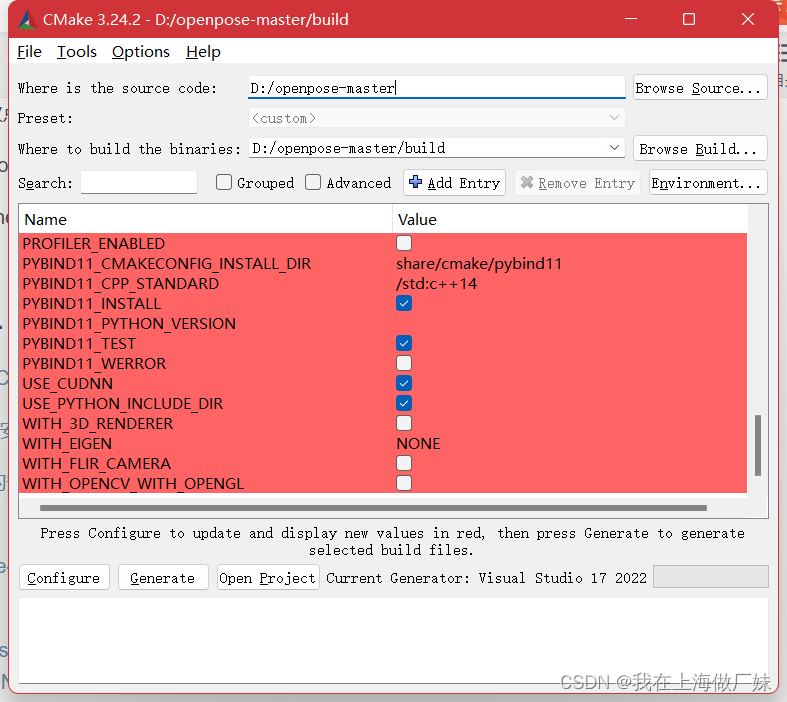Select the WITH_OPENCV_WITH_OPENGL entry name
Screen dimensions: 787x702
coord(133,484)
